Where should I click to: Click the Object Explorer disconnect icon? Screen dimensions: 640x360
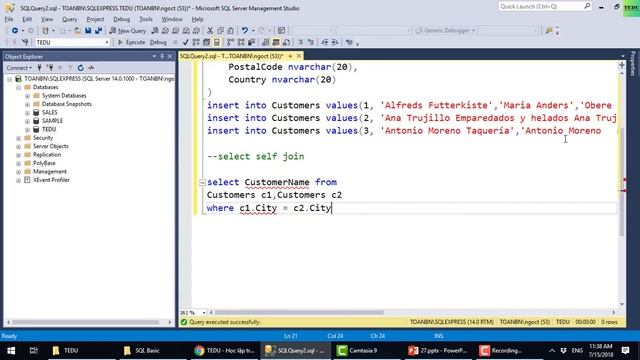click(50, 68)
